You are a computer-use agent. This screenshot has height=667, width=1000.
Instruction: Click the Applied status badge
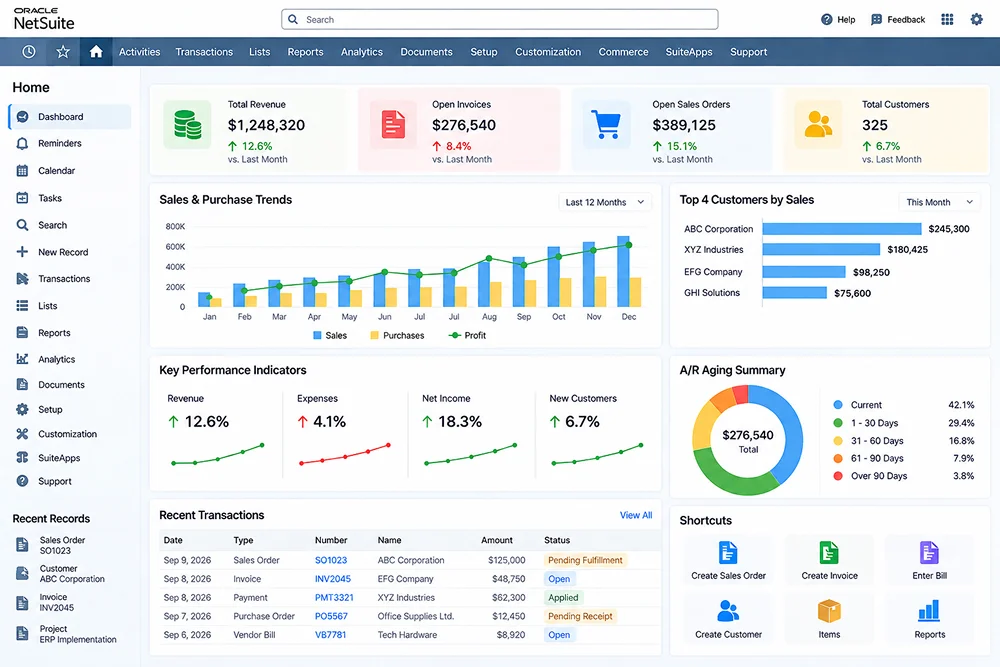click(x=563, y=597)
